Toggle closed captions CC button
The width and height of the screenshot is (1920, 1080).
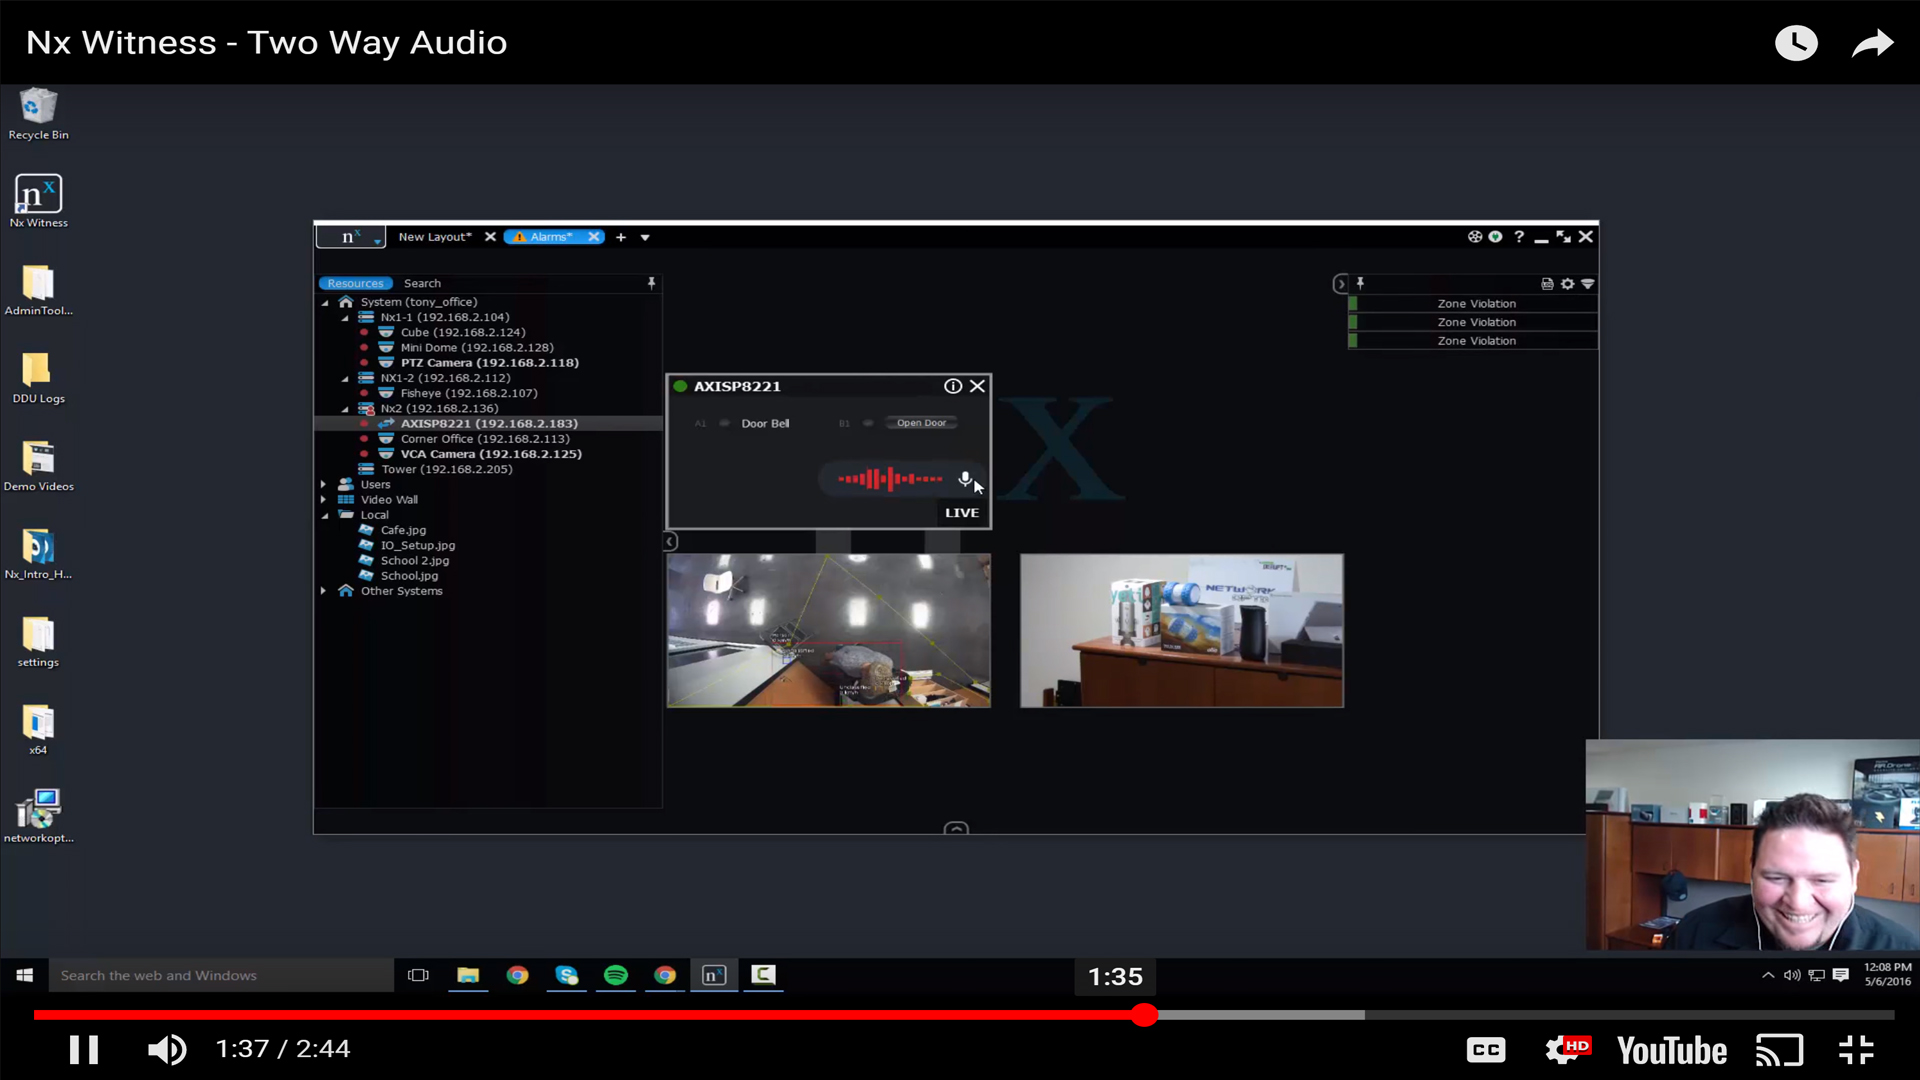(x=1486, y=1050)
